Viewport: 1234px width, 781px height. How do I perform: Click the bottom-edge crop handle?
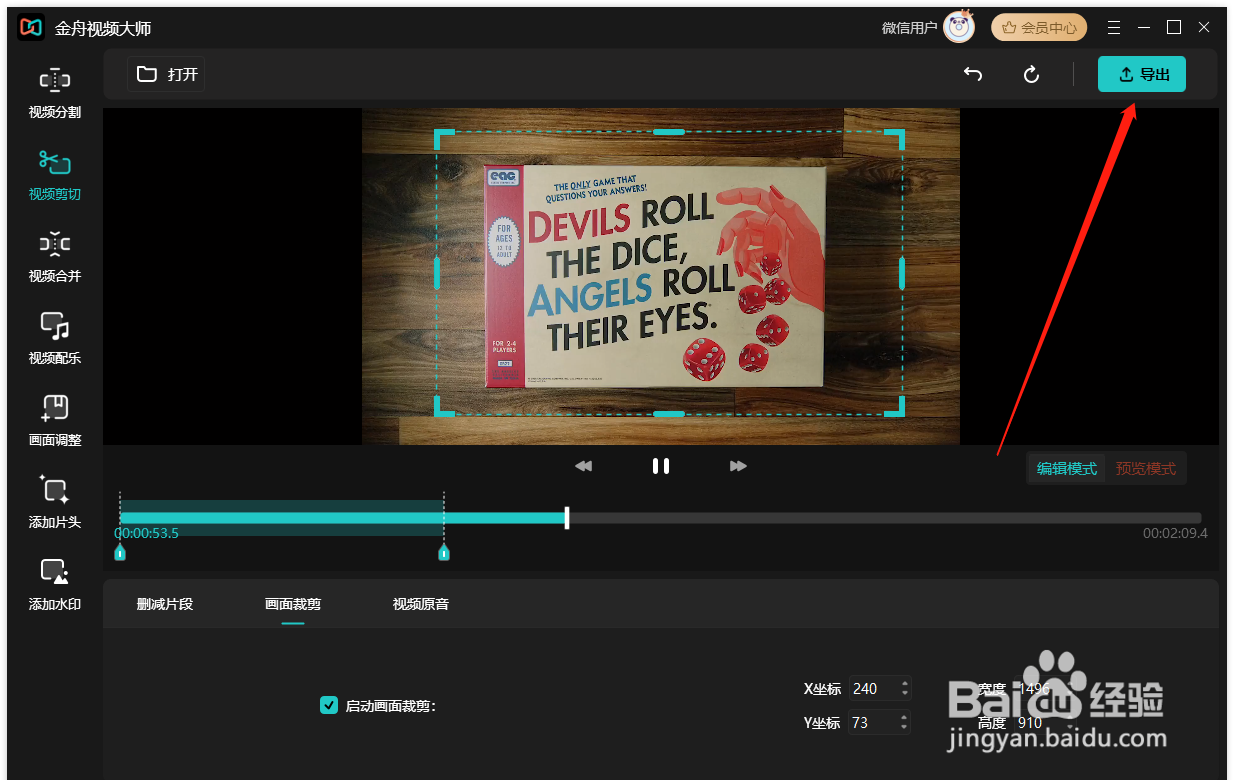[x=669, y=413]
